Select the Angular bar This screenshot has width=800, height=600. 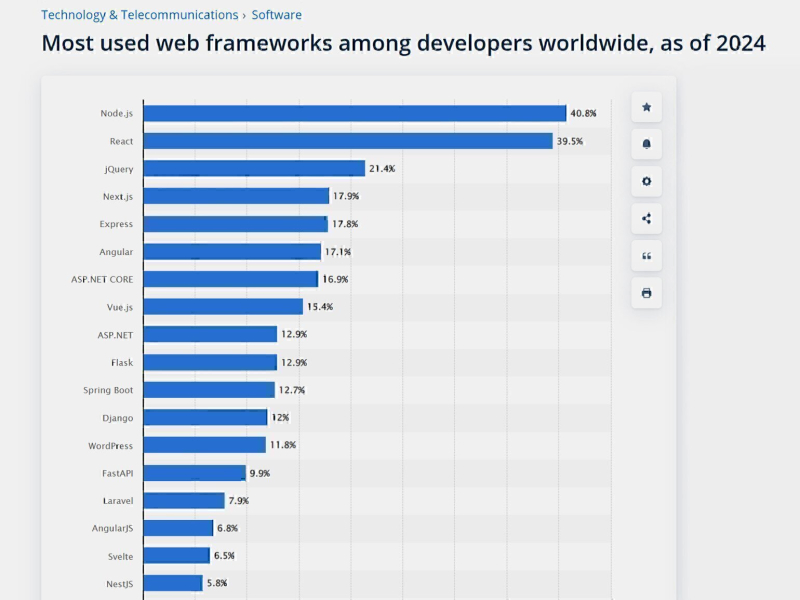point(232,252)
